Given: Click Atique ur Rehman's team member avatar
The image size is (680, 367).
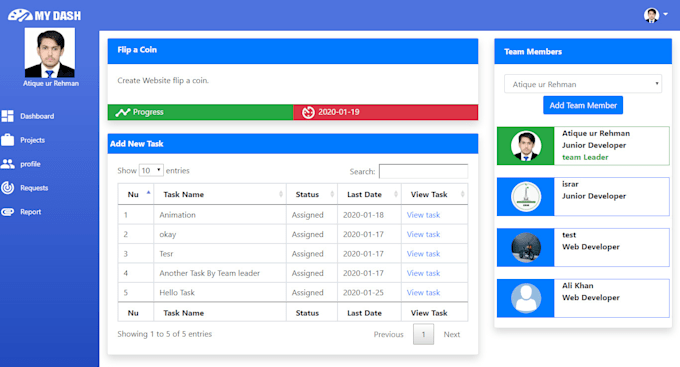Looking at the screenshot, I should (x=526, y=146).
